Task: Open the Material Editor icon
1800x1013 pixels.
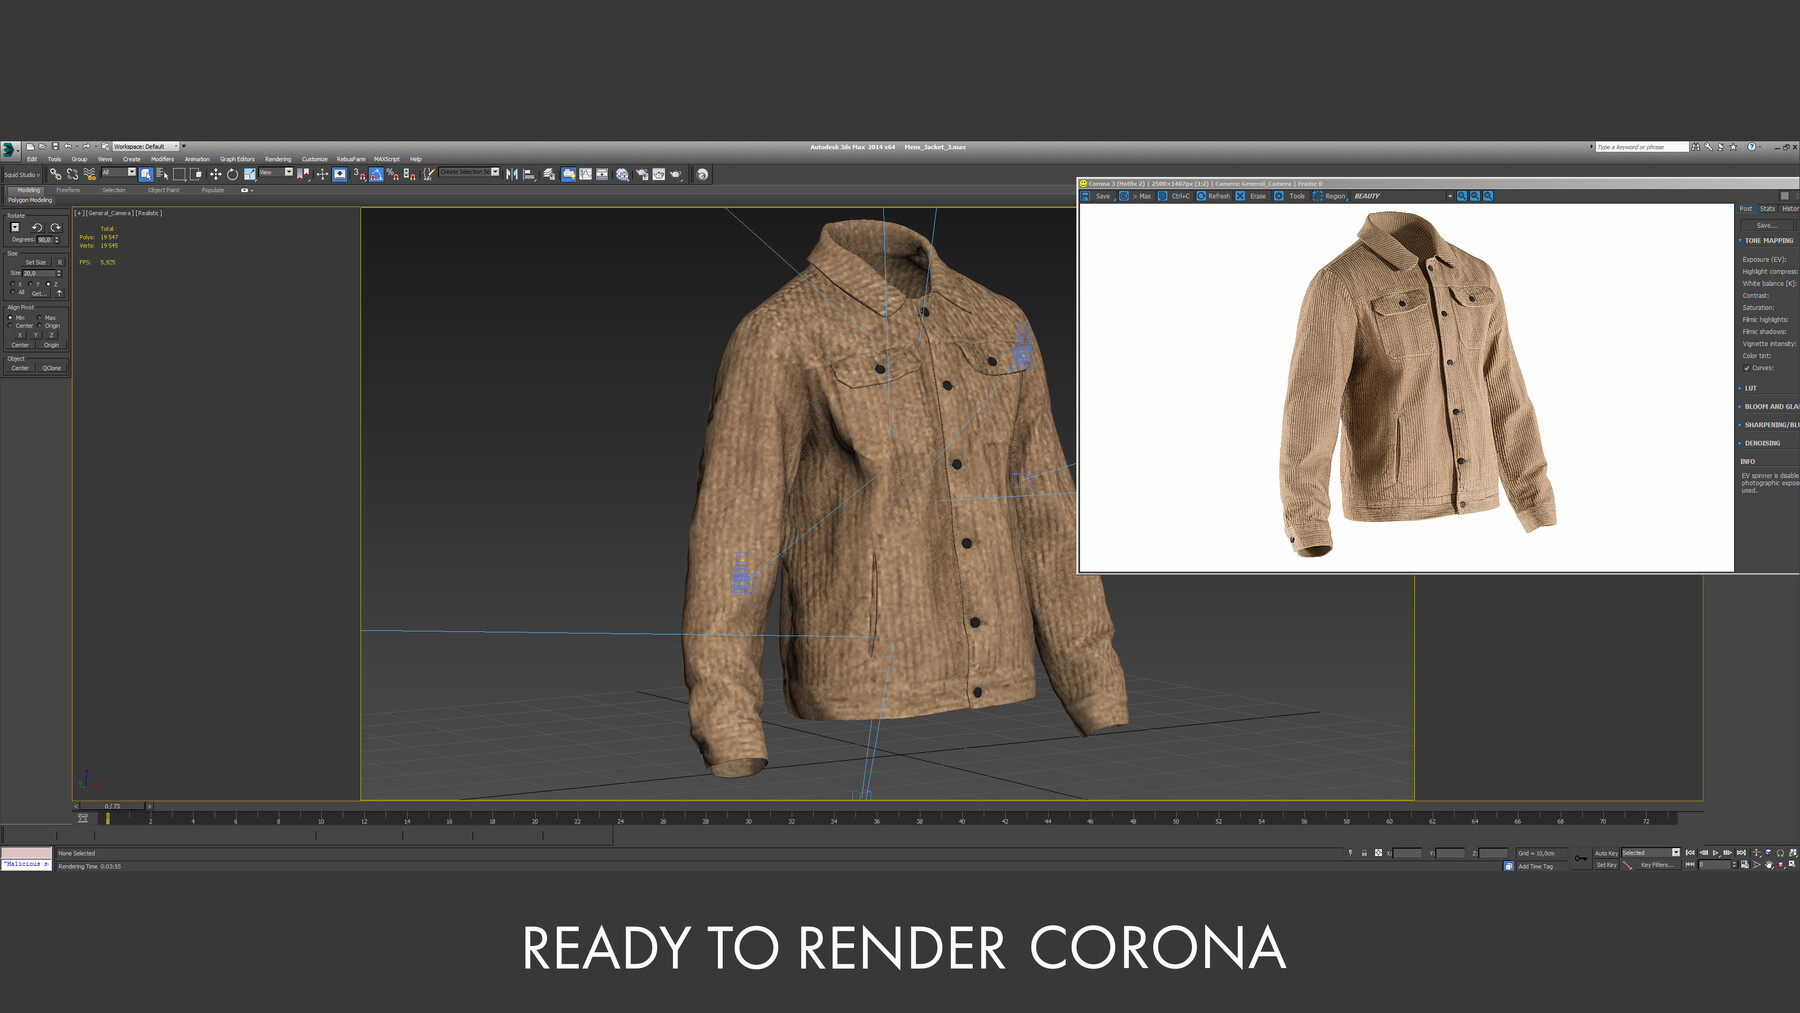Action: click(x=622, y=174)
